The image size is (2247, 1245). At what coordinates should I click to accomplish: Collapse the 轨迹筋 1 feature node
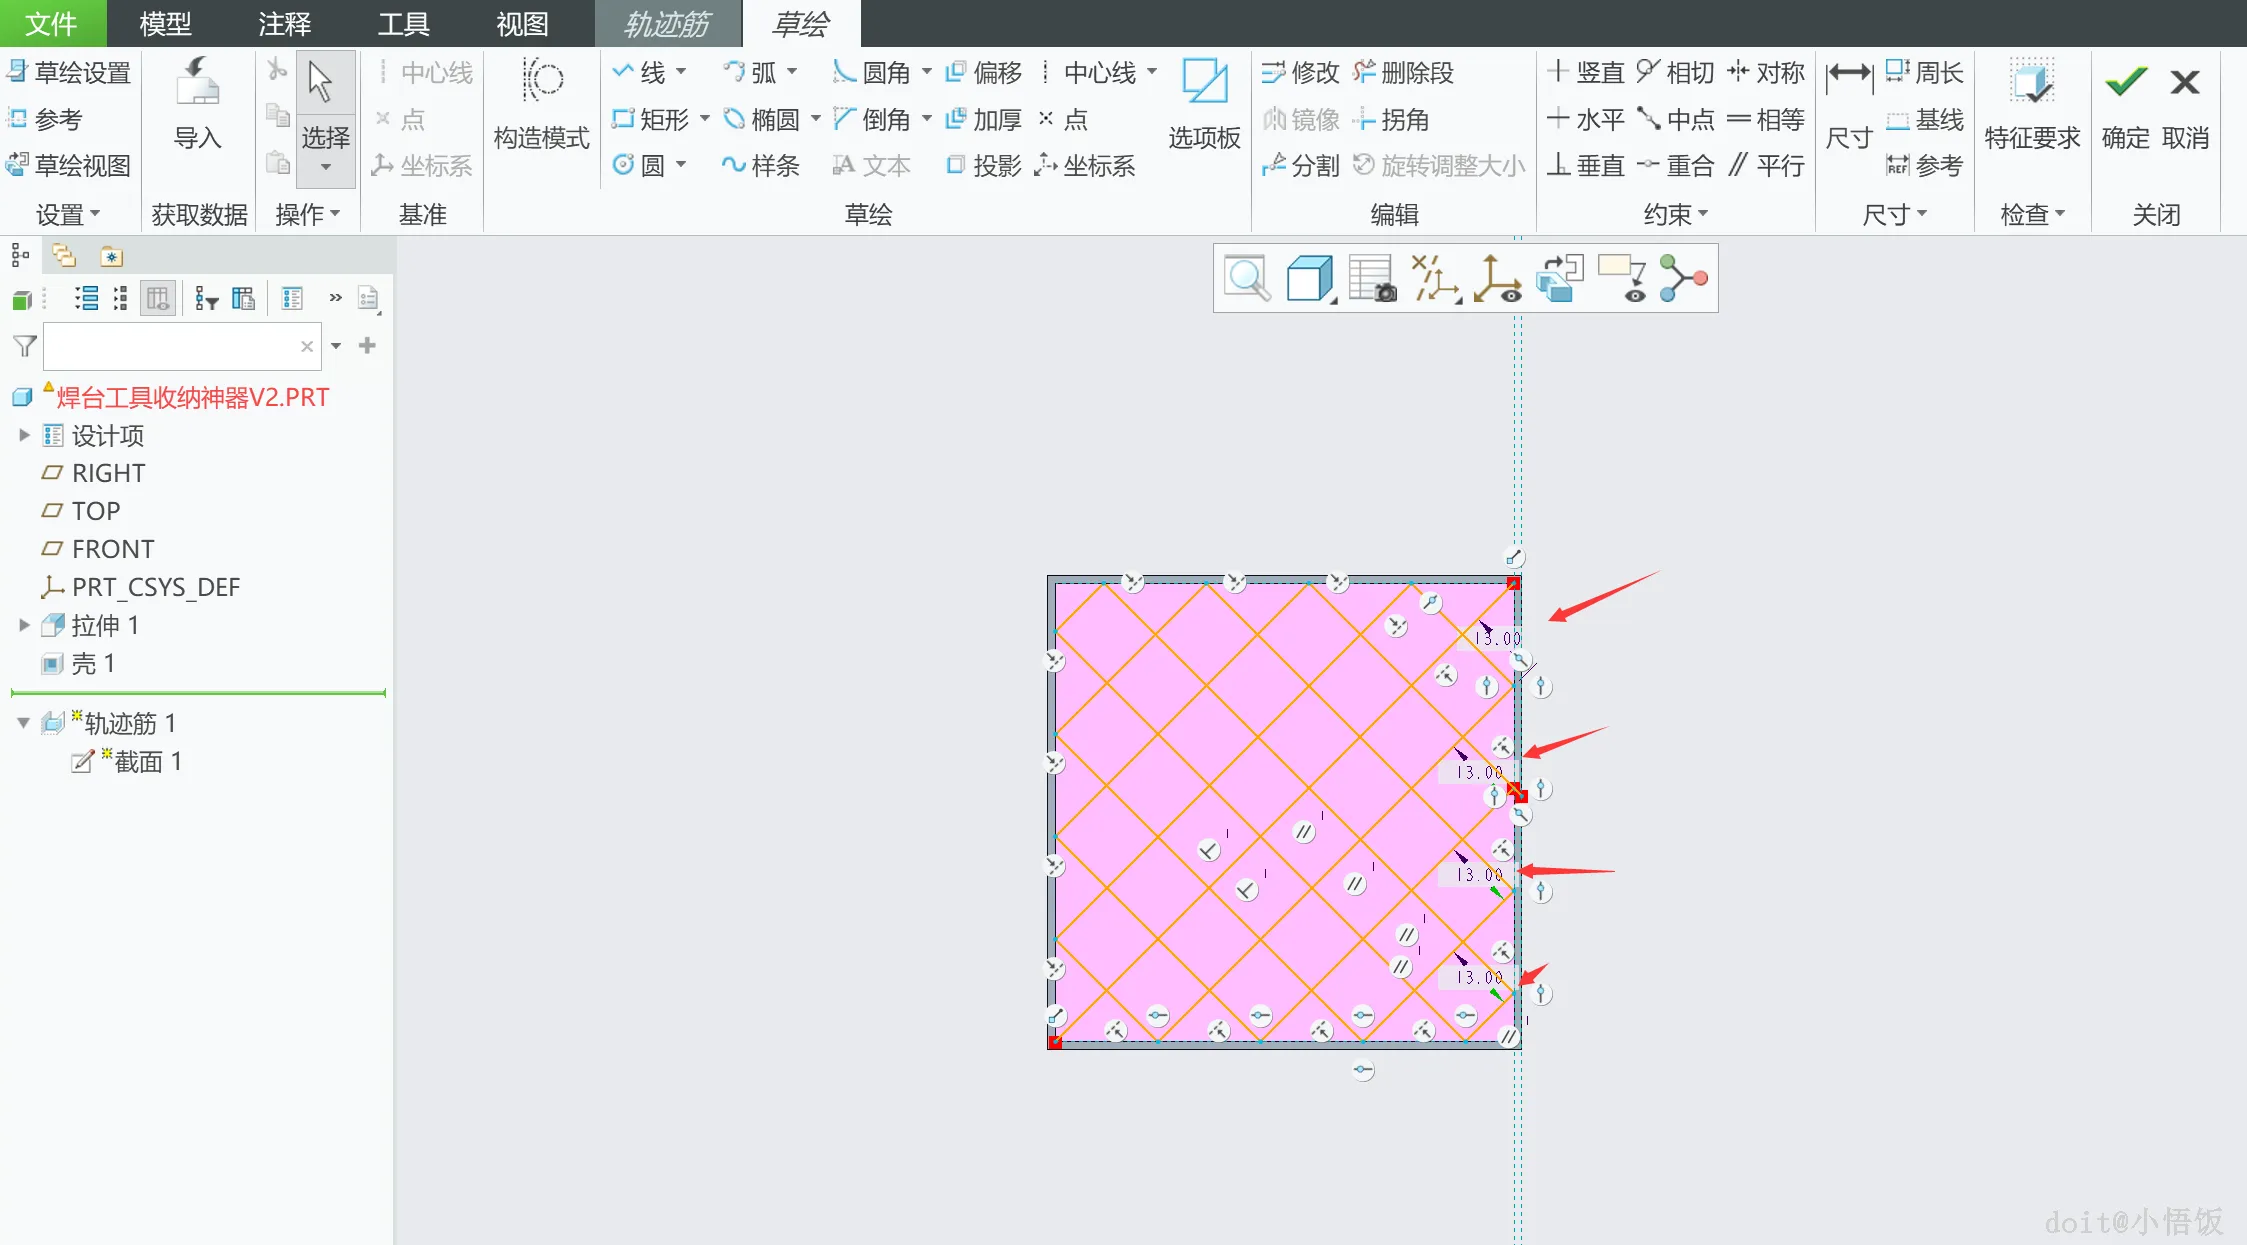[24, 723]
